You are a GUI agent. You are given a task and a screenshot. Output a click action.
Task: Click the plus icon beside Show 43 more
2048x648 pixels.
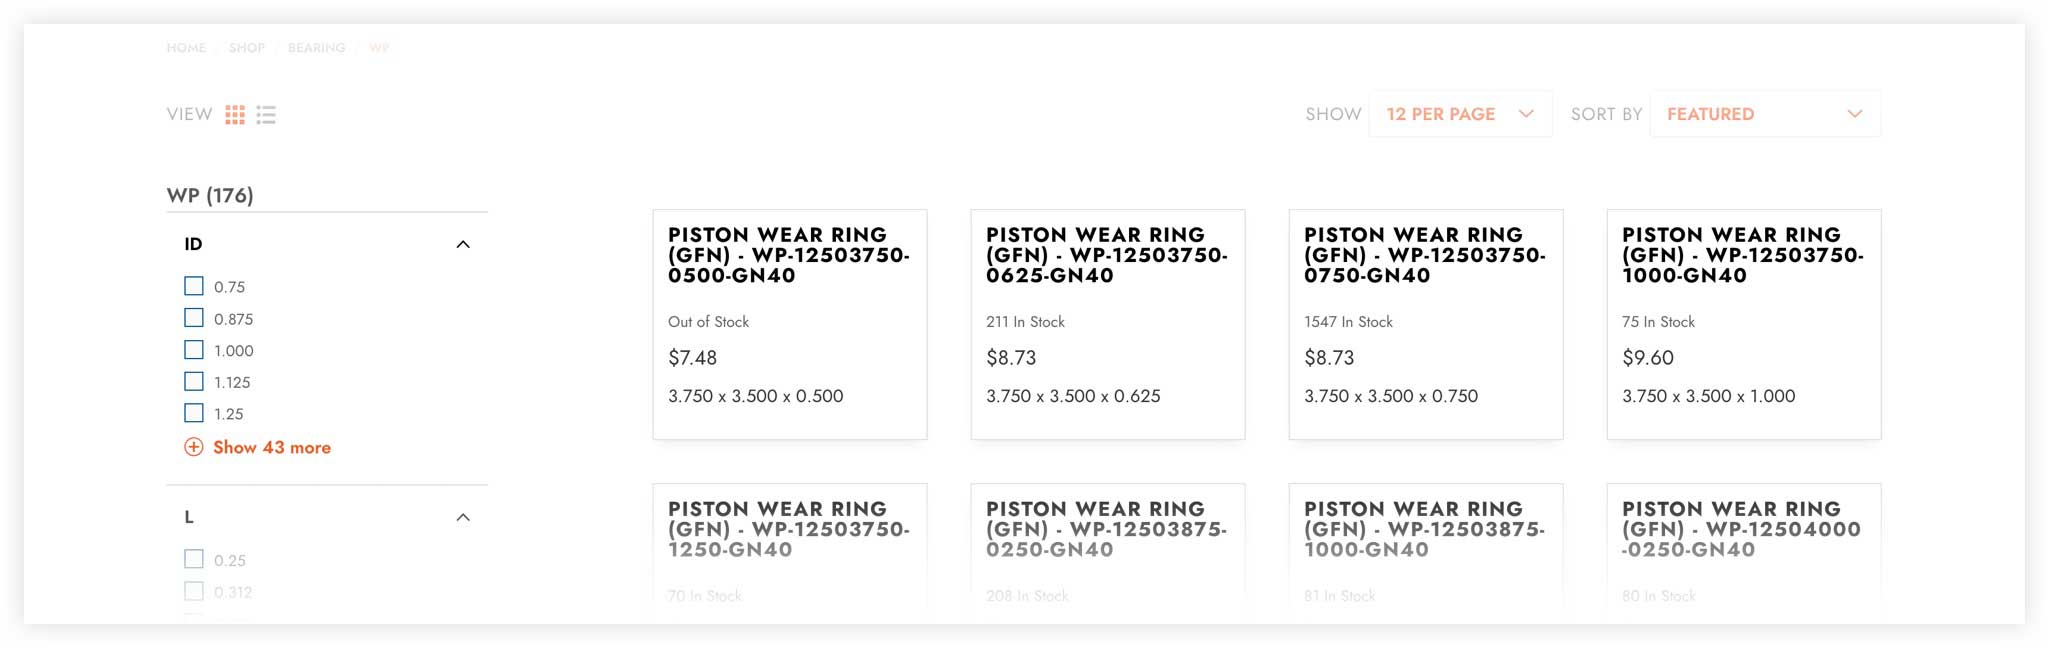(194, 447)
